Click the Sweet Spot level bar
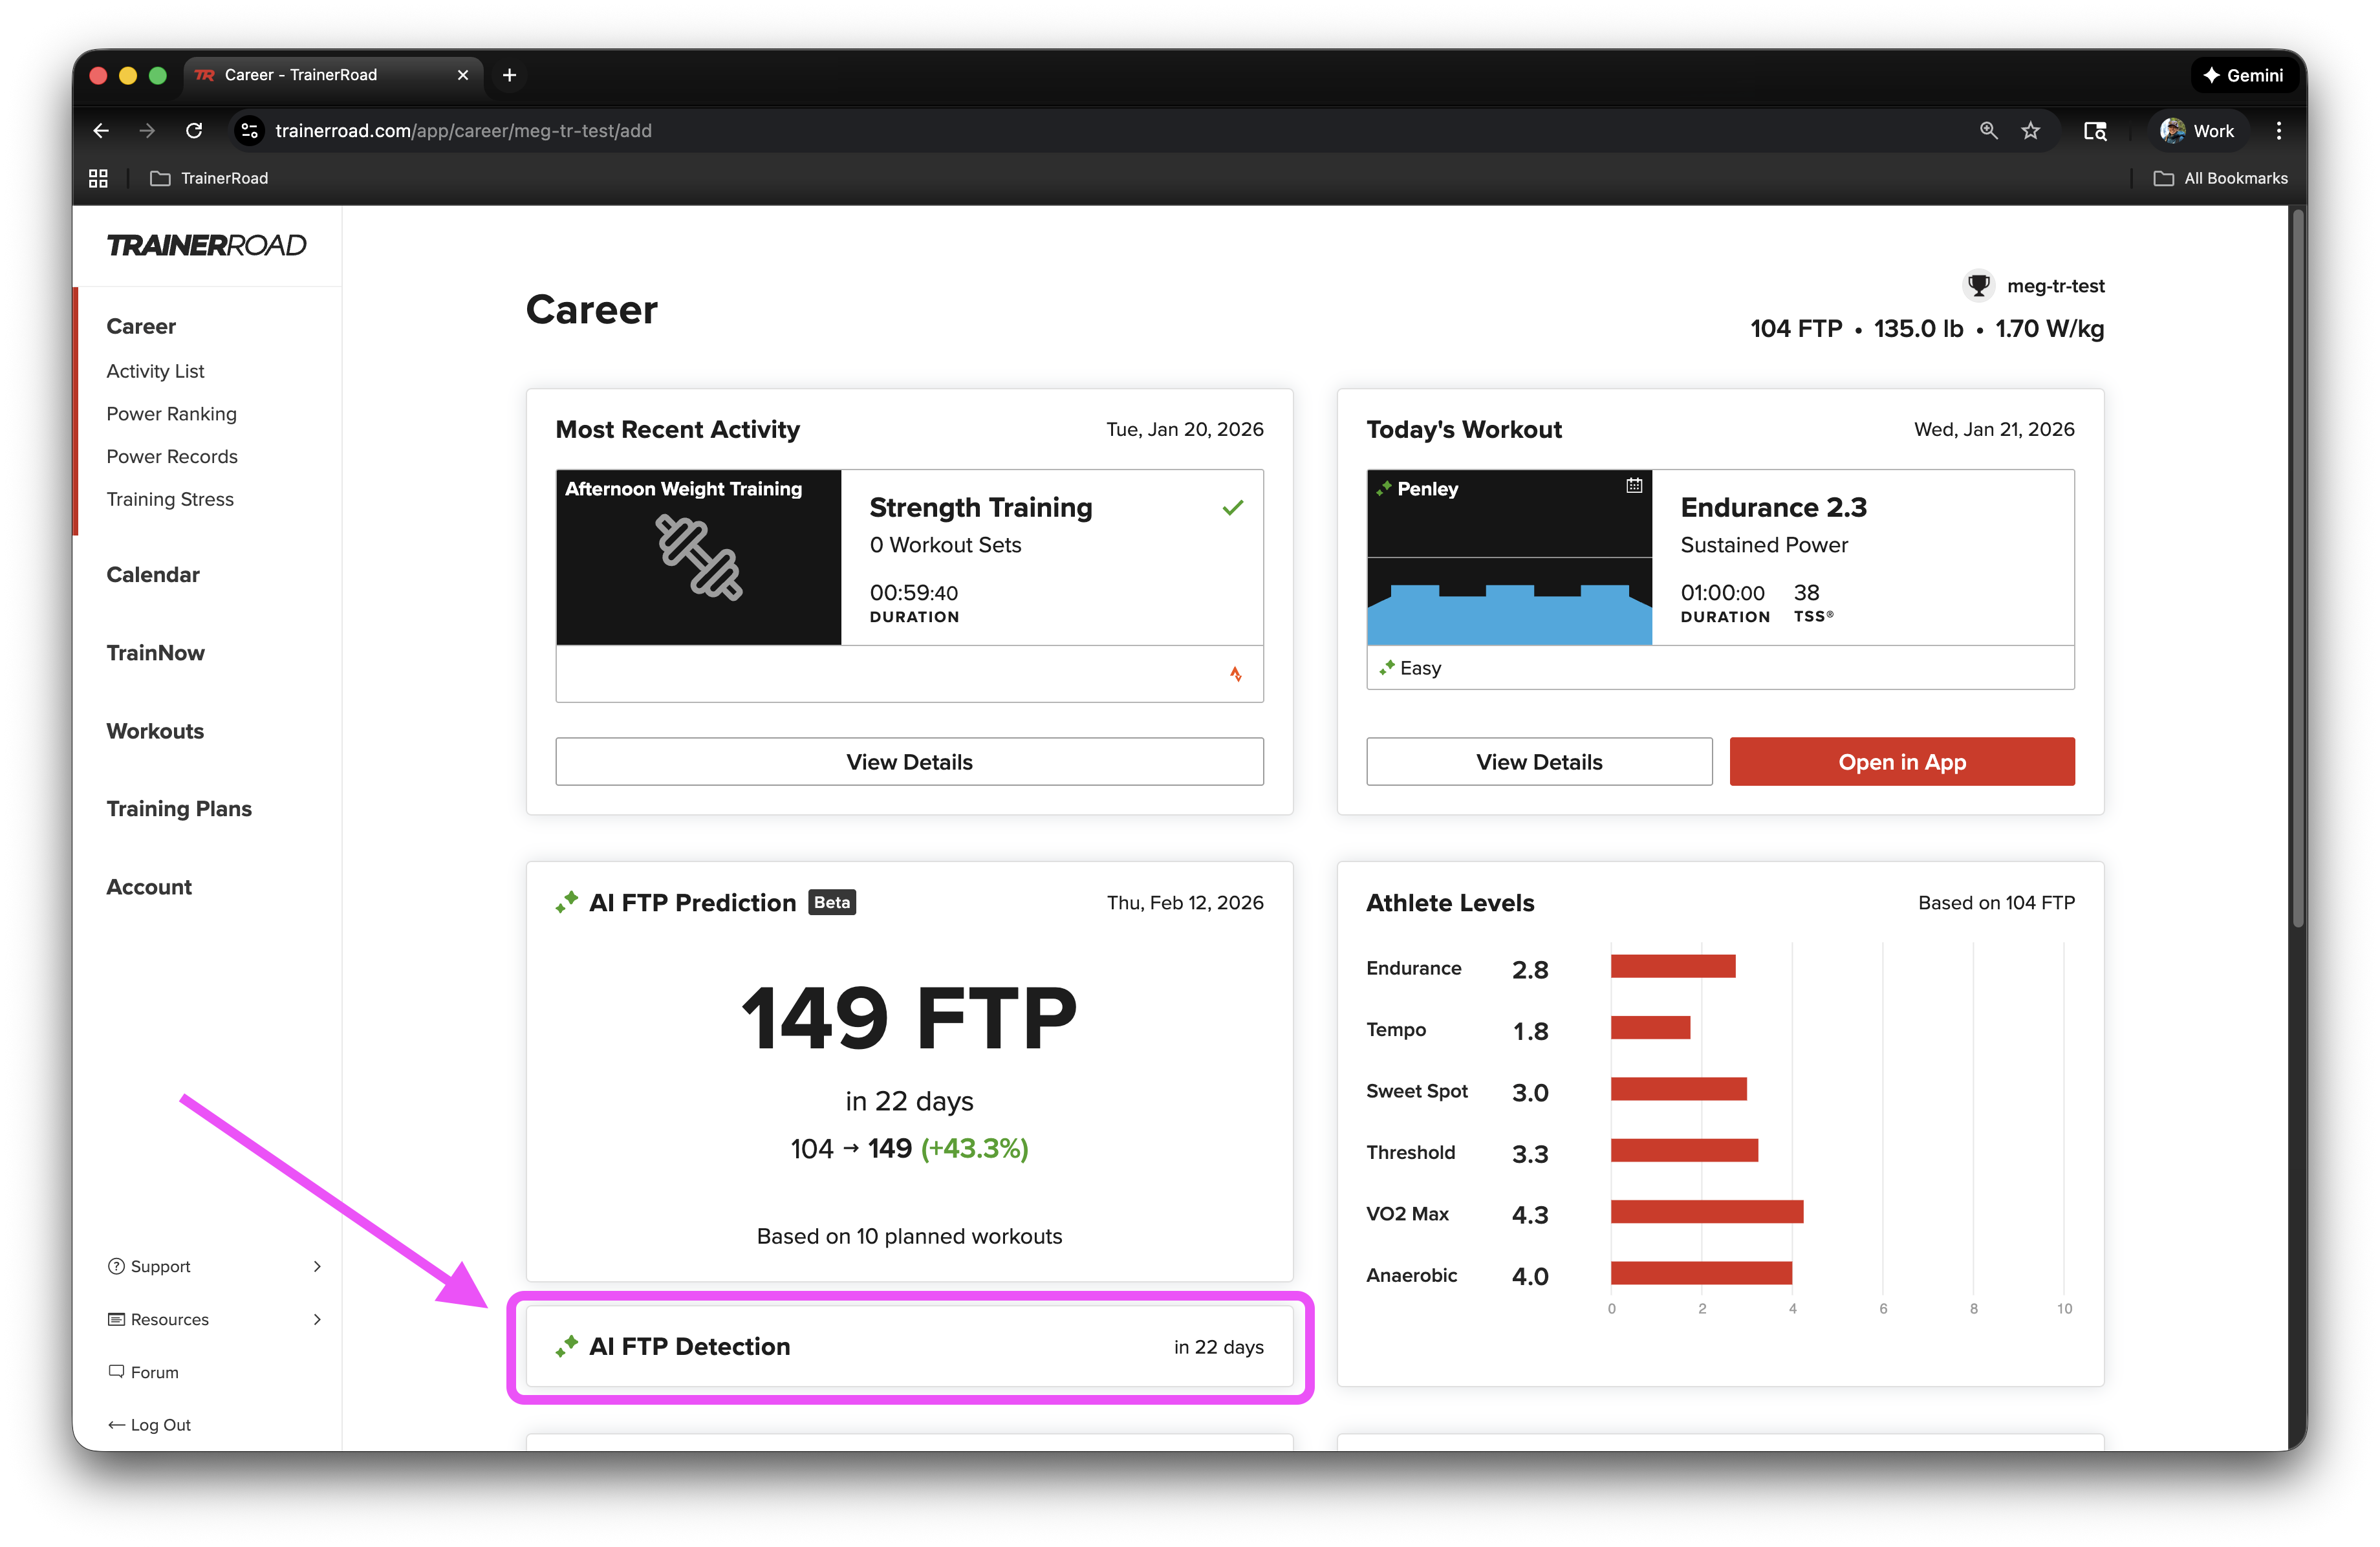2380x1547 pixels. coord(1679,1089)
